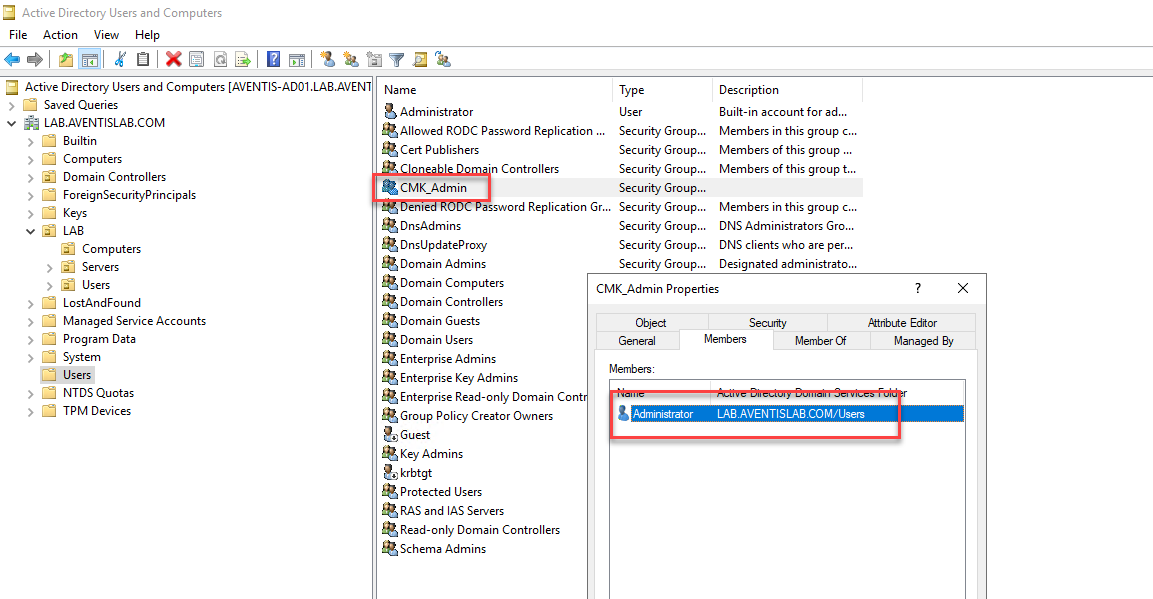This screenshot has width=1153, height=599.
Task: Create a new user via toolbar icon
Action: 327,59
